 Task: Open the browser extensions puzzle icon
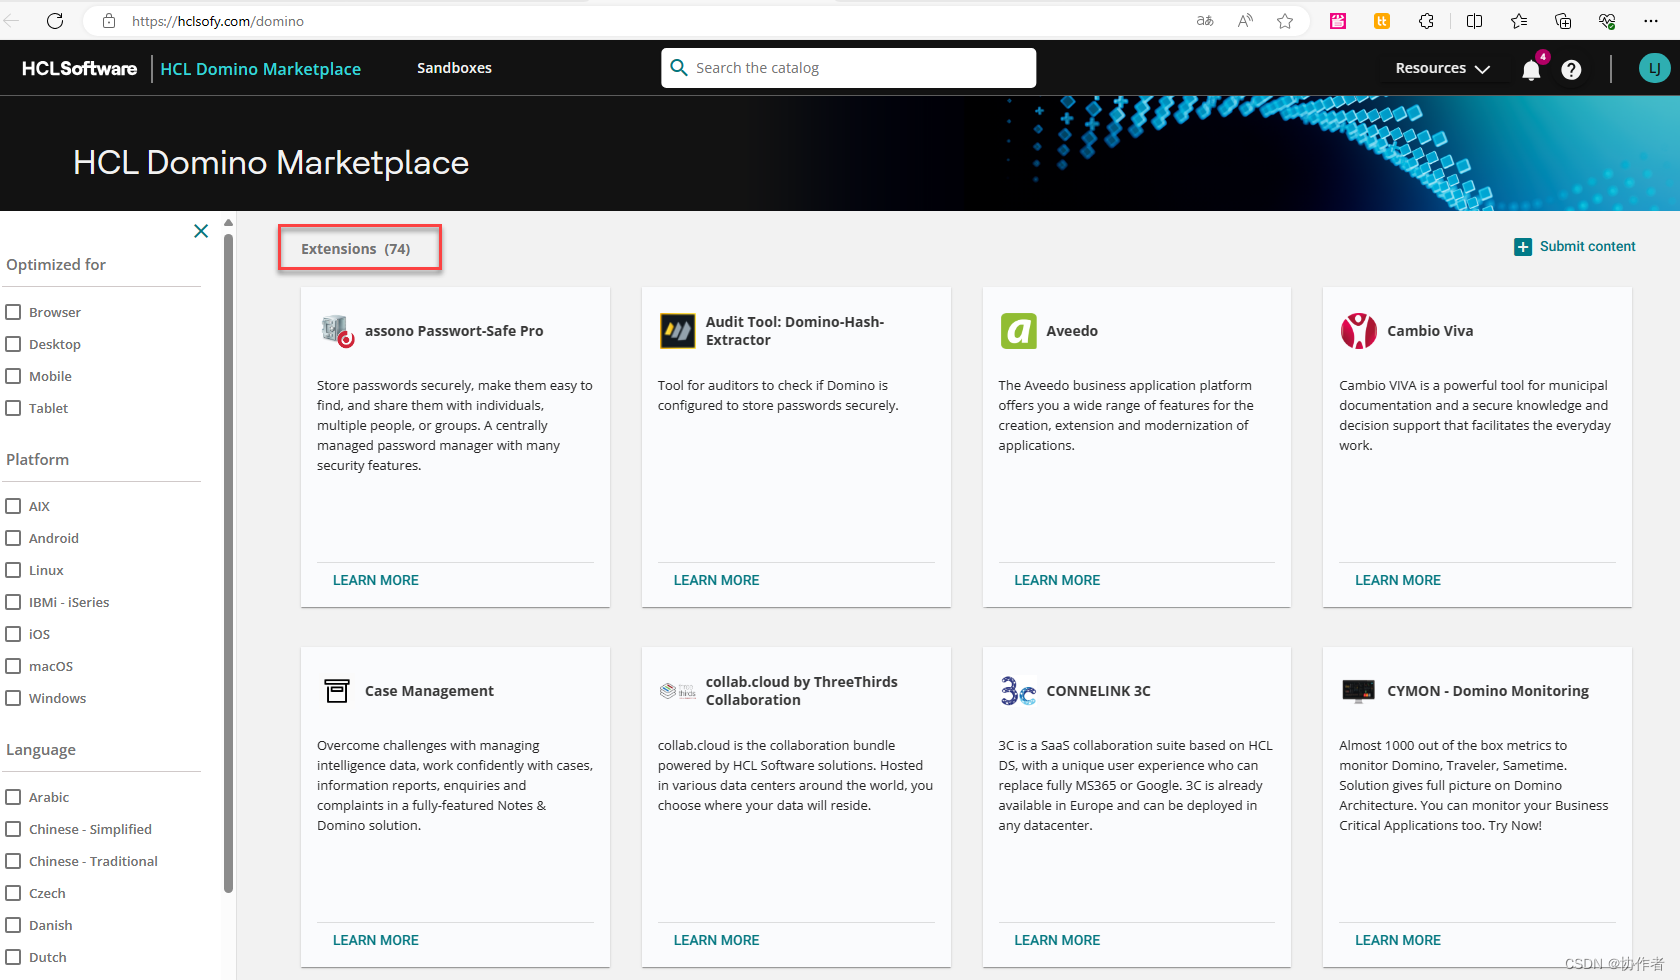(x=1427, y=21)
